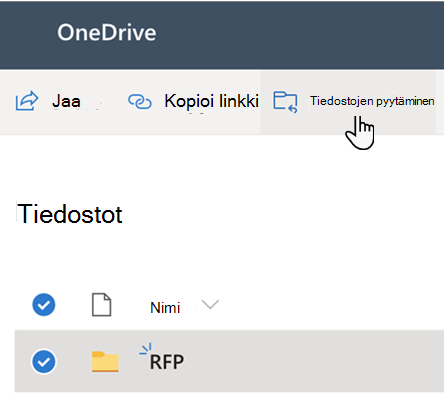Click the file type column icon
This screenshot has height=394, width=444.
point(101,305)
